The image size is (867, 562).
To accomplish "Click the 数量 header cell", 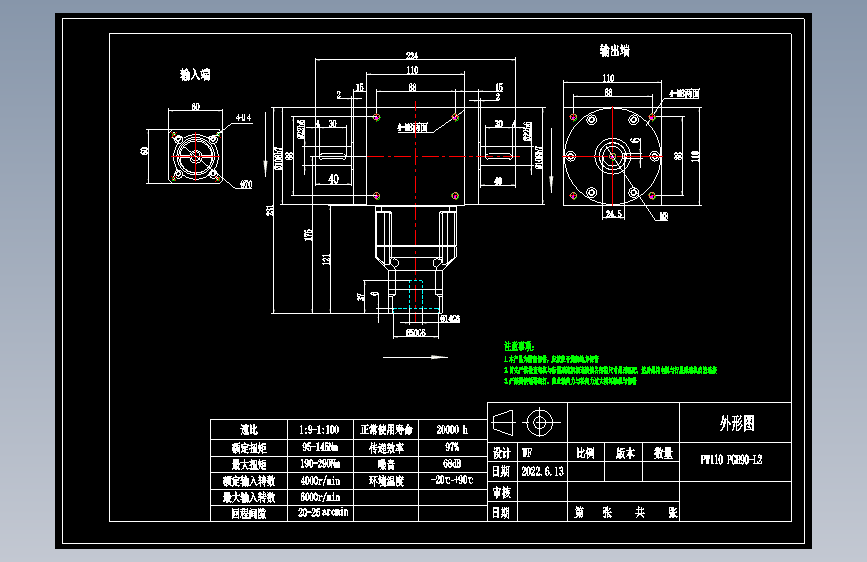I will [x=663, y=453].
